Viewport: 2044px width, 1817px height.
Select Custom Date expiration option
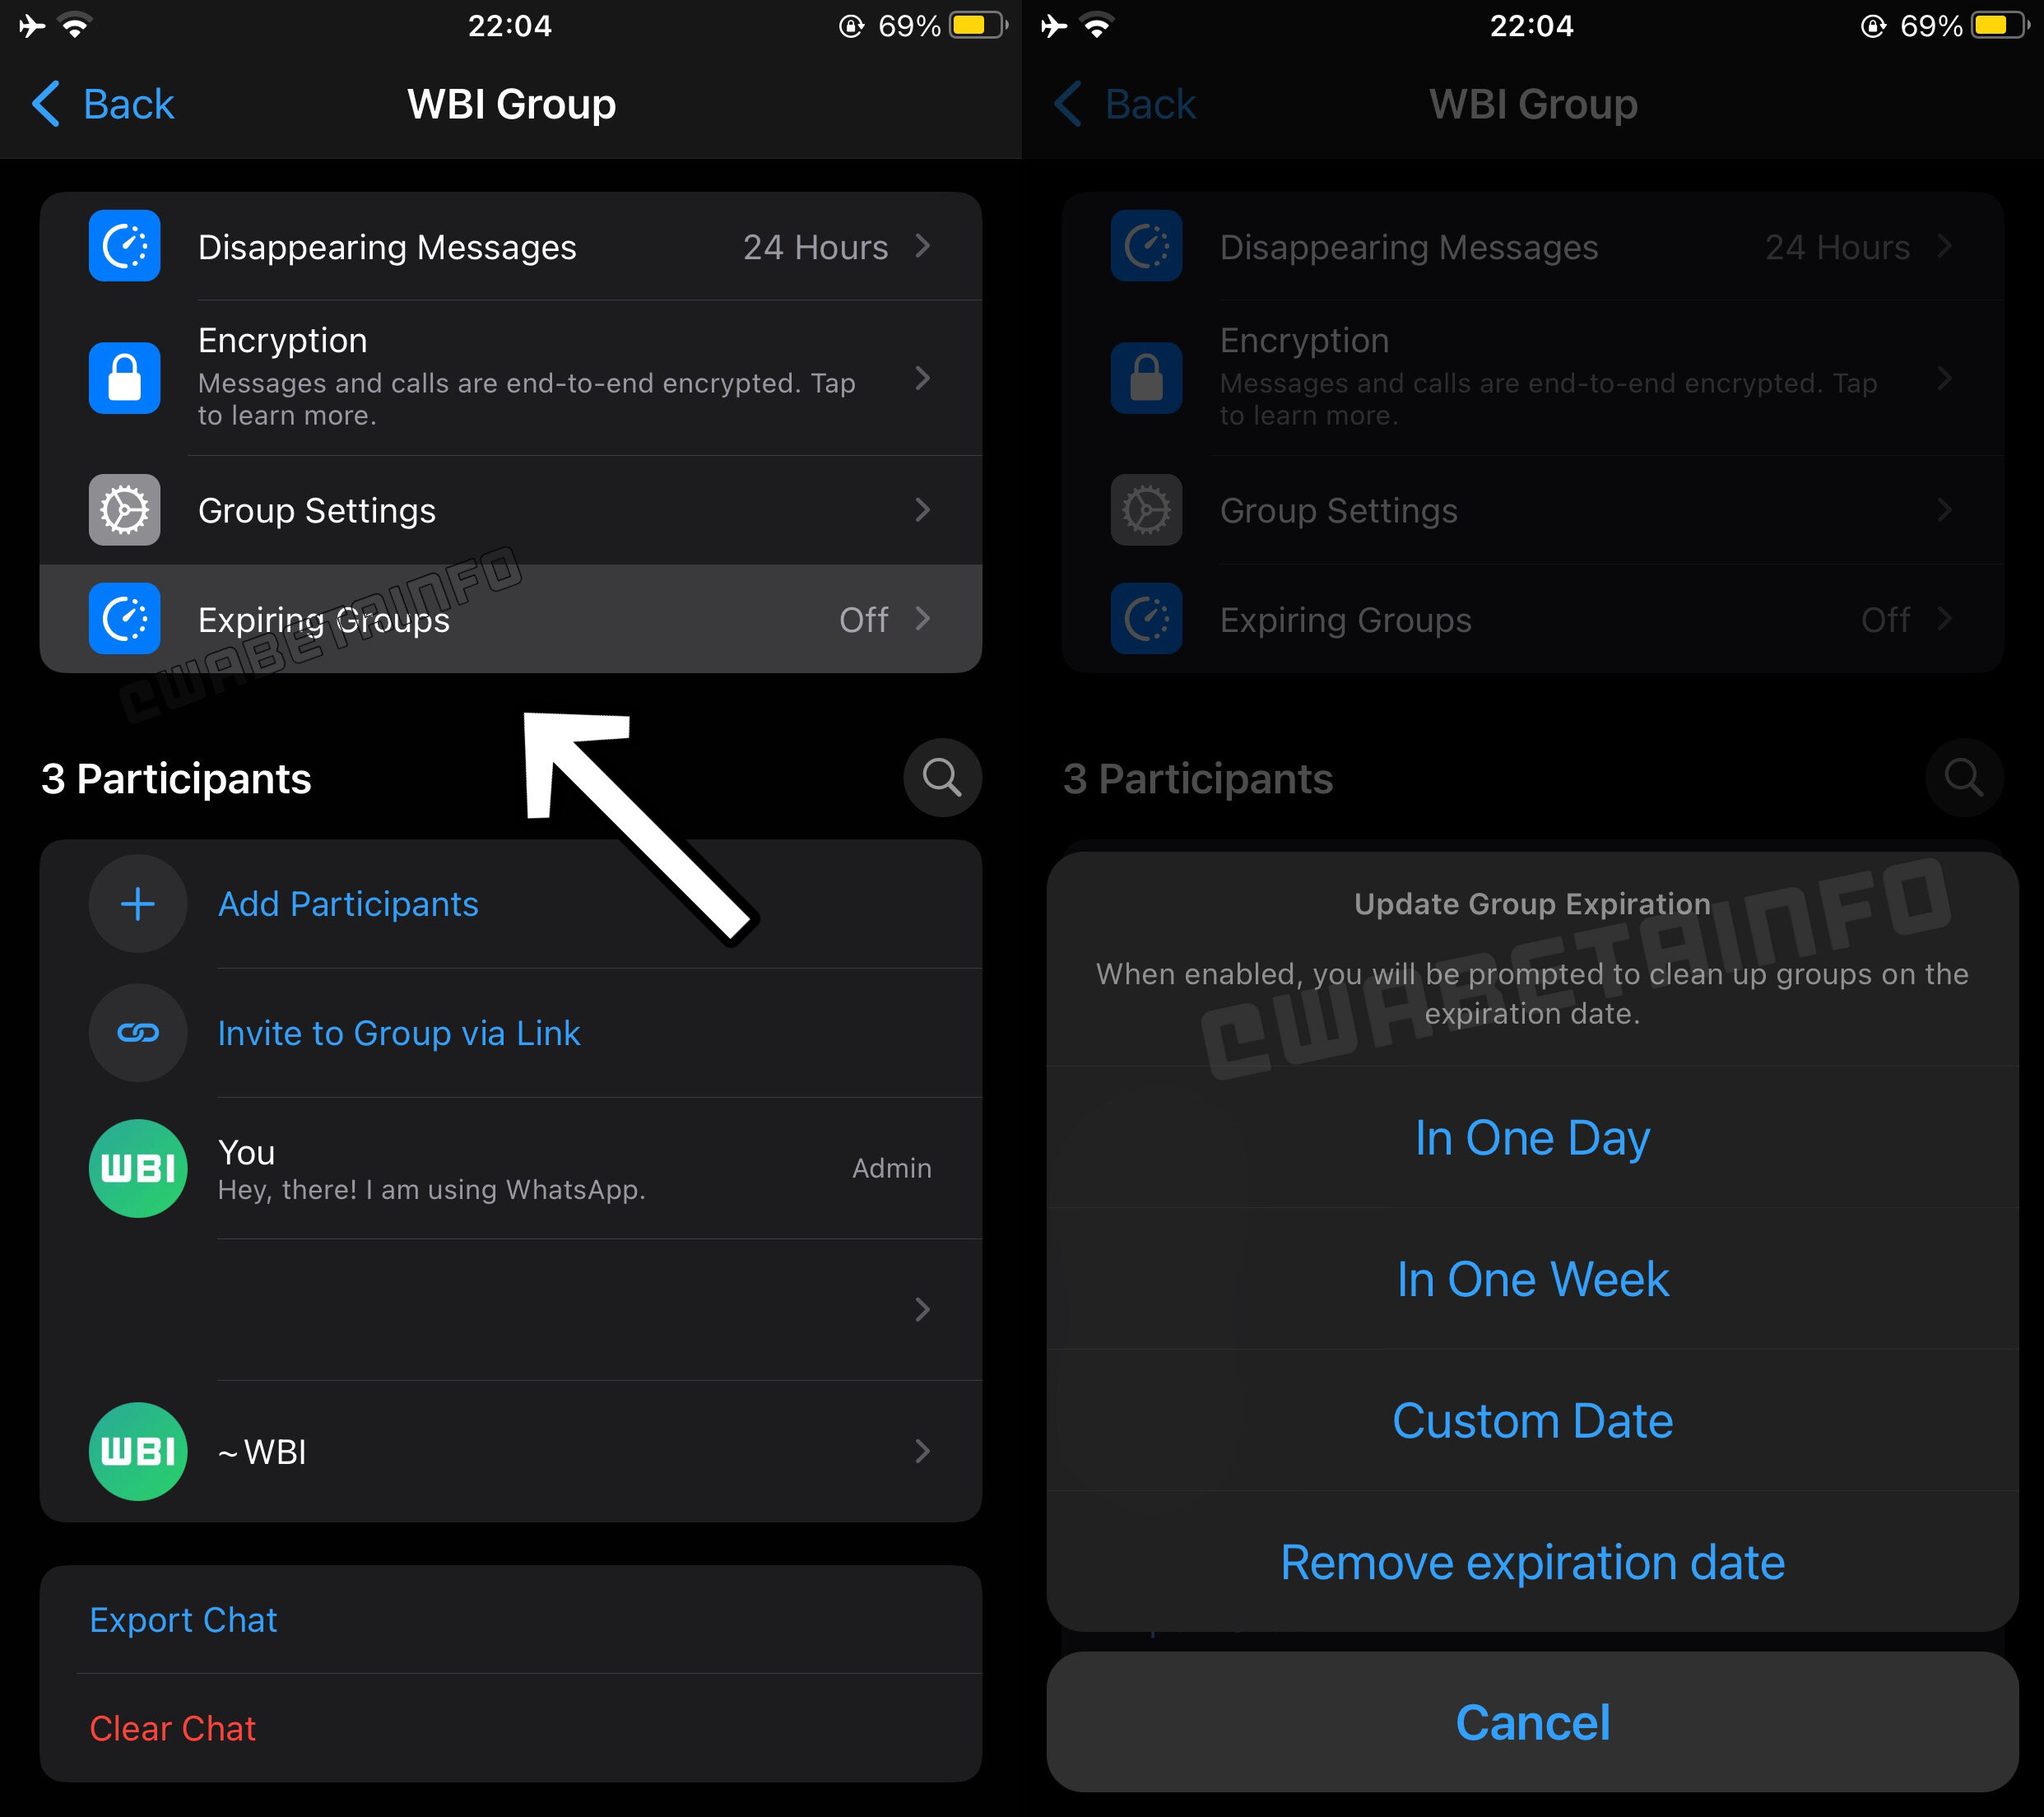(x=1532, y=1419)
